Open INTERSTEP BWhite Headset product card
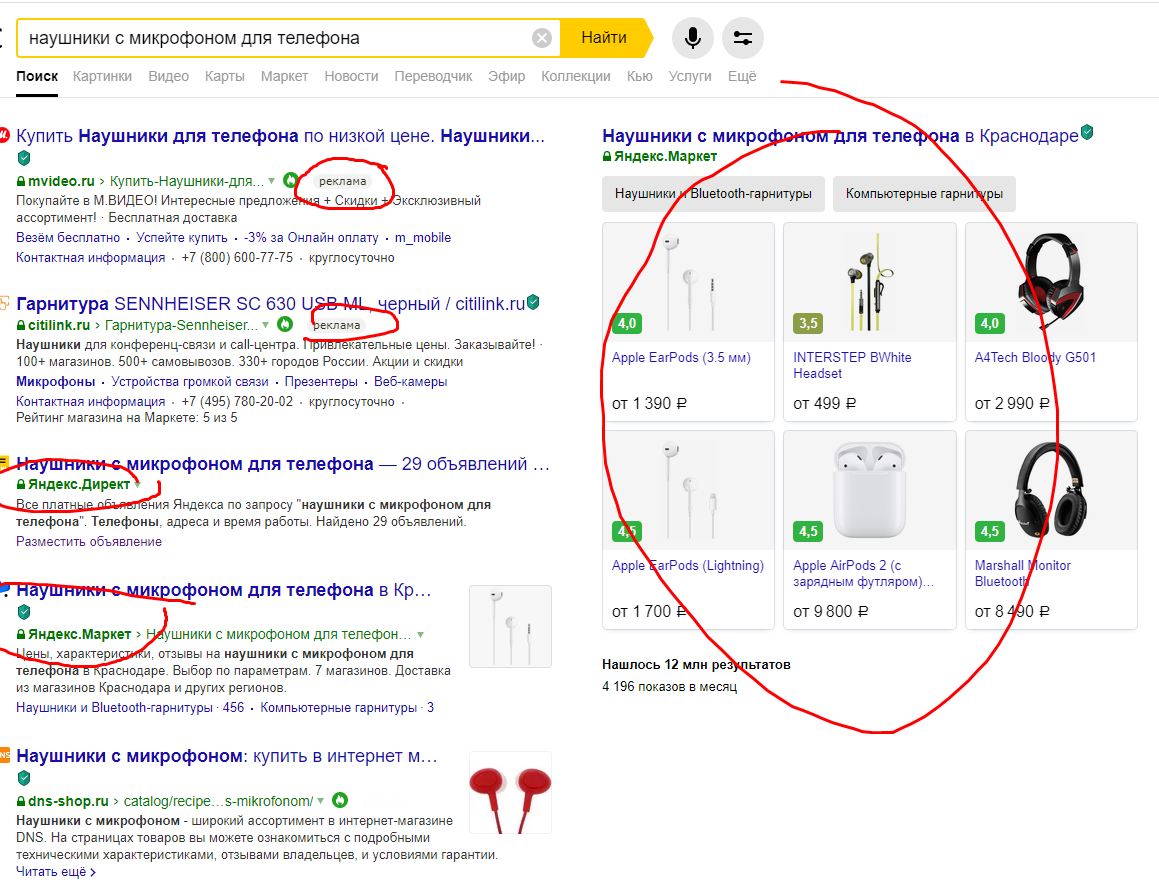This screenshot has width=1159, height=894. pyautogui.click(x=870, y=322)
